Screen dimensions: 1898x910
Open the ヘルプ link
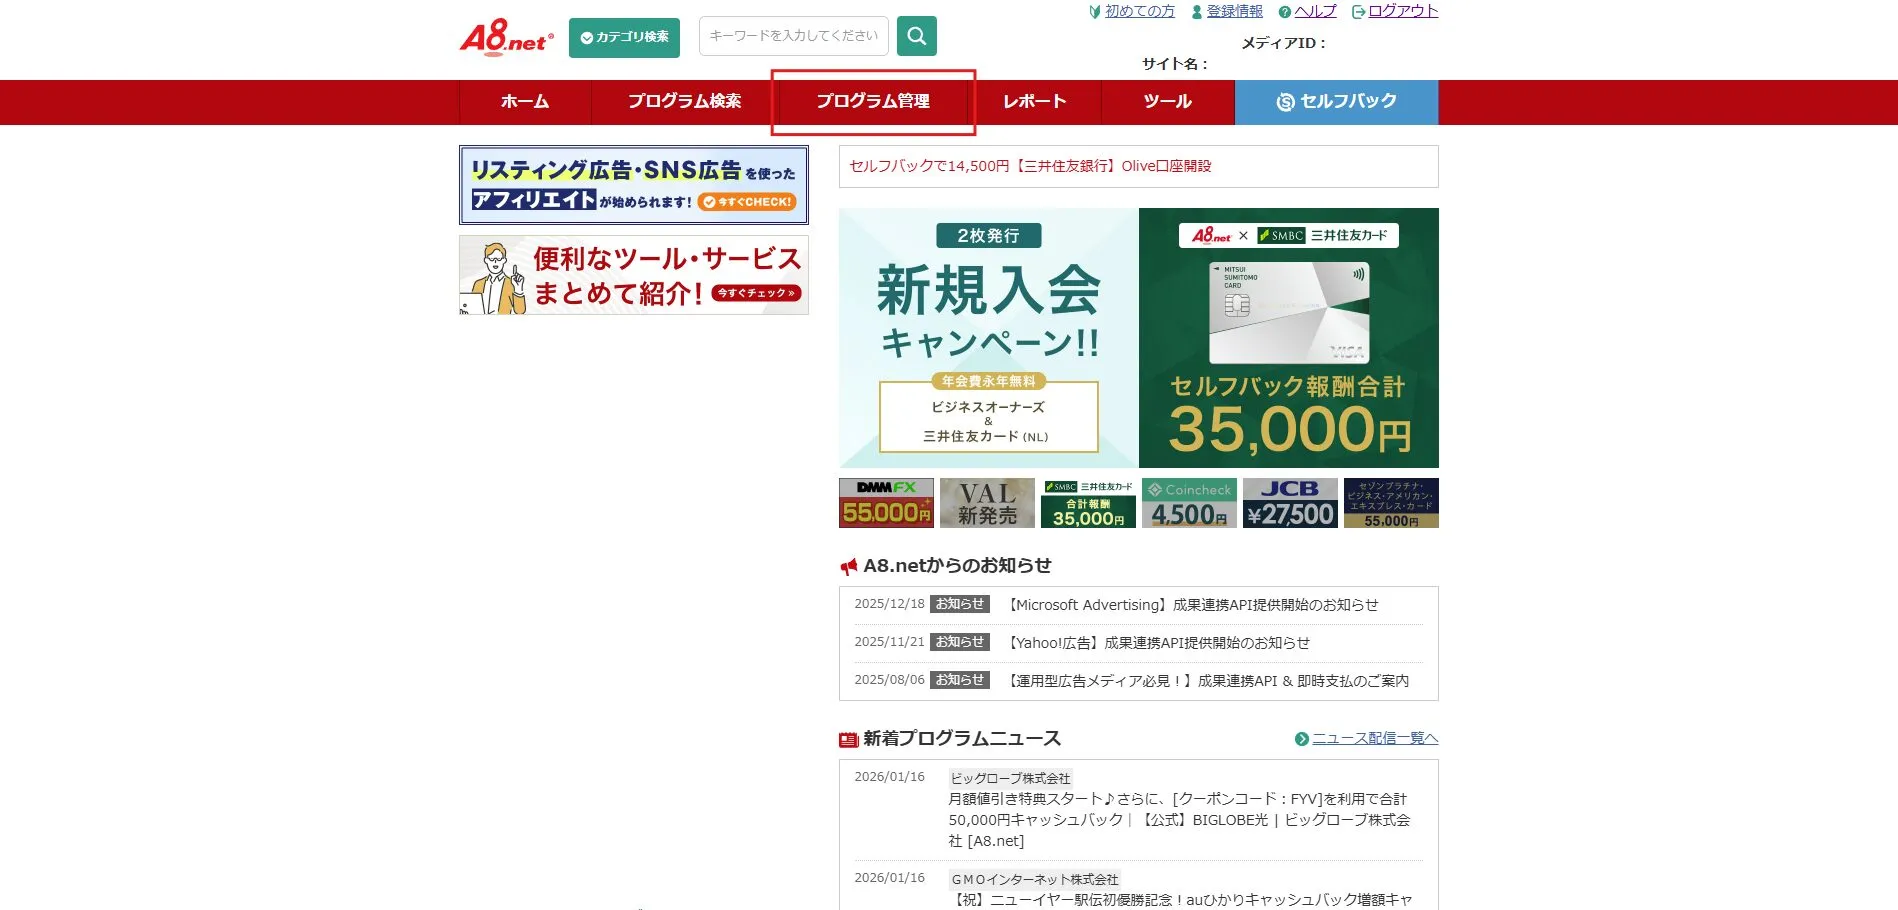[x=1315, y=11]
